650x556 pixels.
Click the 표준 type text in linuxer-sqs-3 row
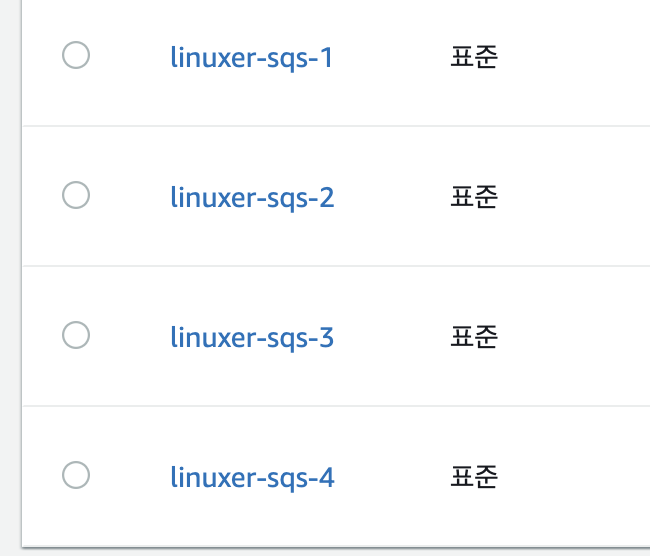click(x=474, y=337)
